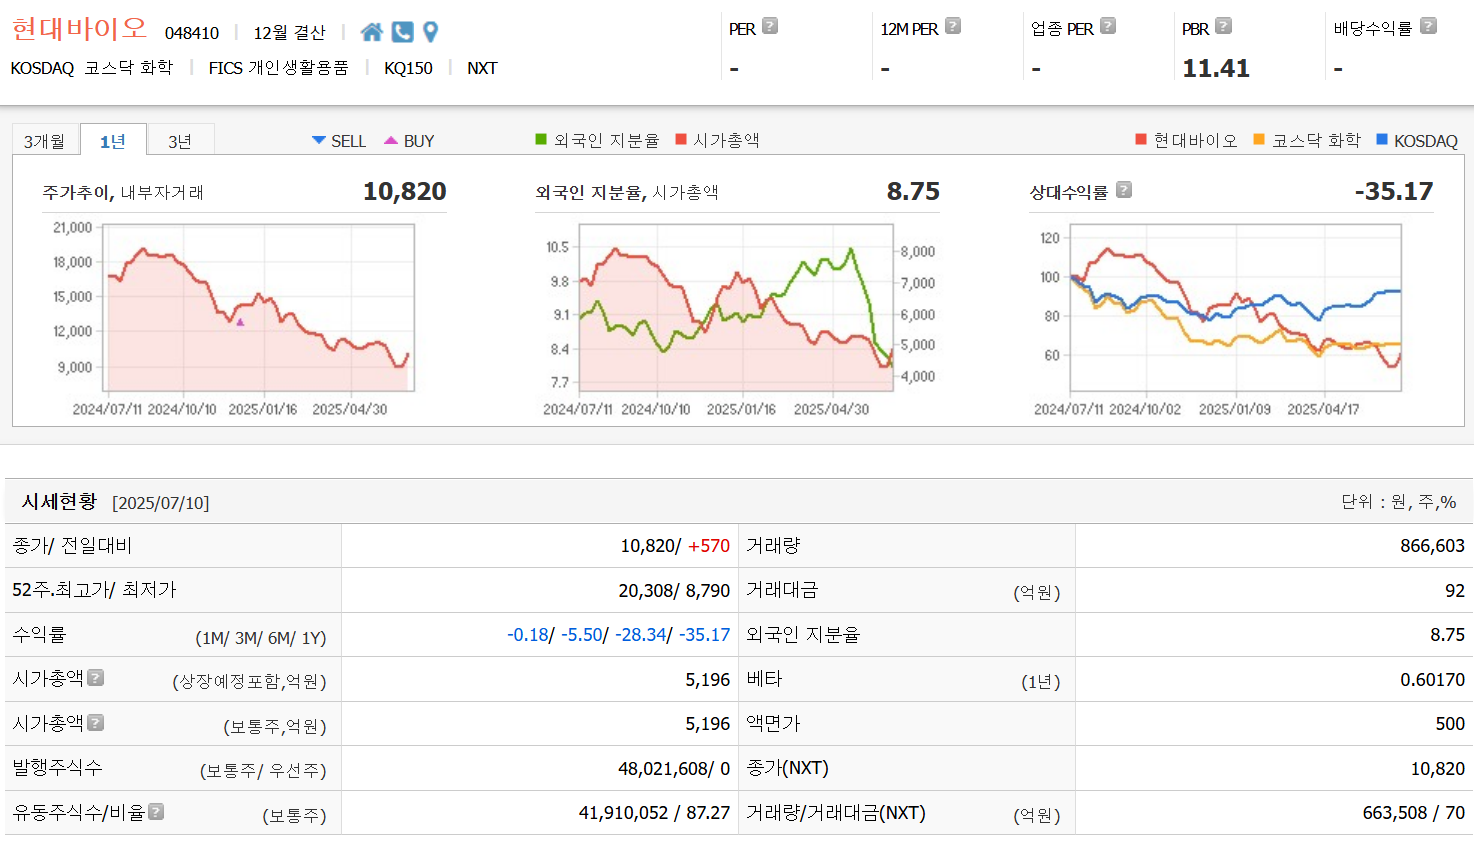
Task: Open help icon beside 시가총액 보통주 row
Action: tap(95, 722)
